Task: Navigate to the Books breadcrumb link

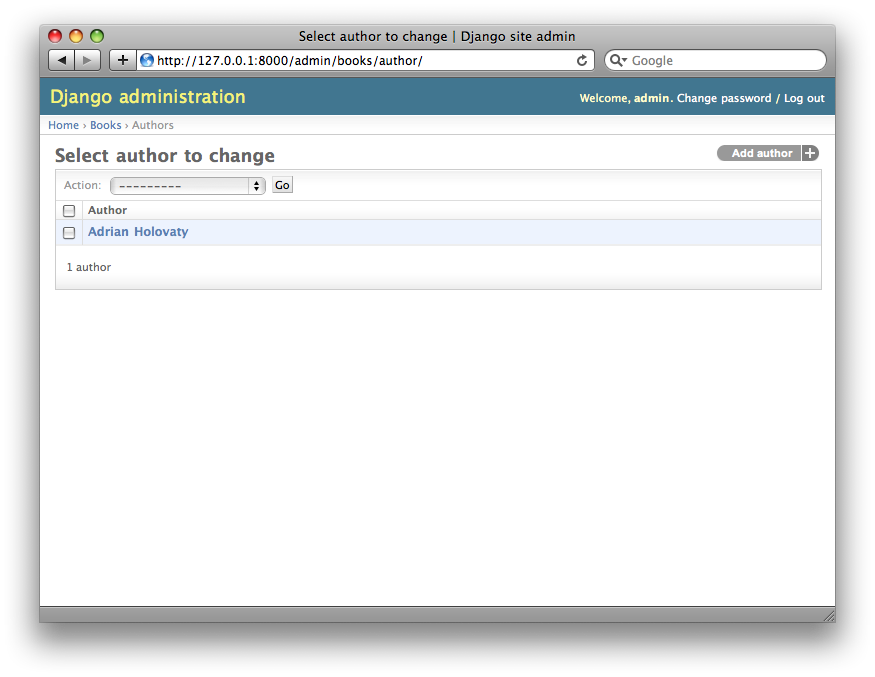Action: point(105,125)
